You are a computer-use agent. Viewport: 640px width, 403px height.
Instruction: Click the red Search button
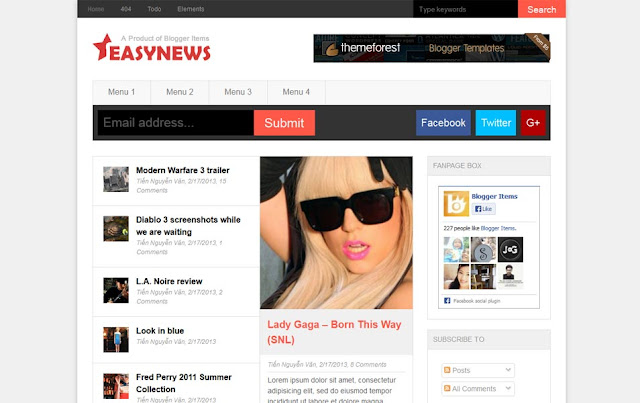coord(542,9)
